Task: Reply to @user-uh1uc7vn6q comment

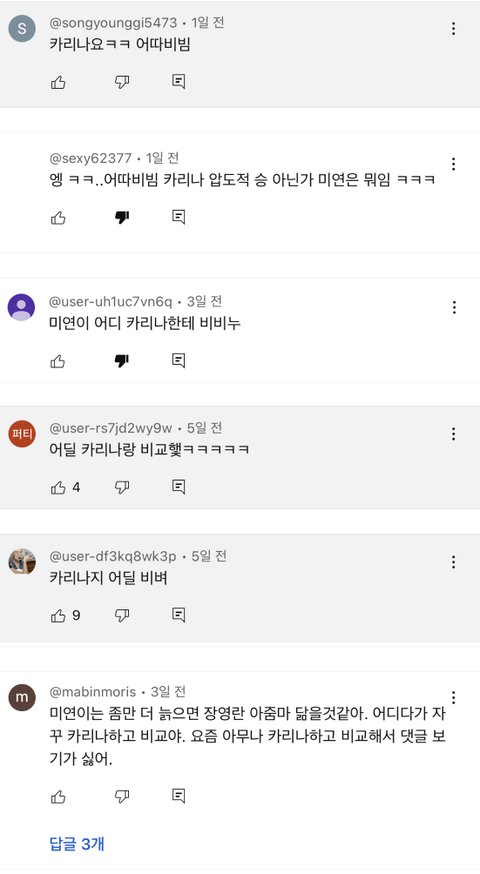Action: pyautogui.click(x=178, y=361)
